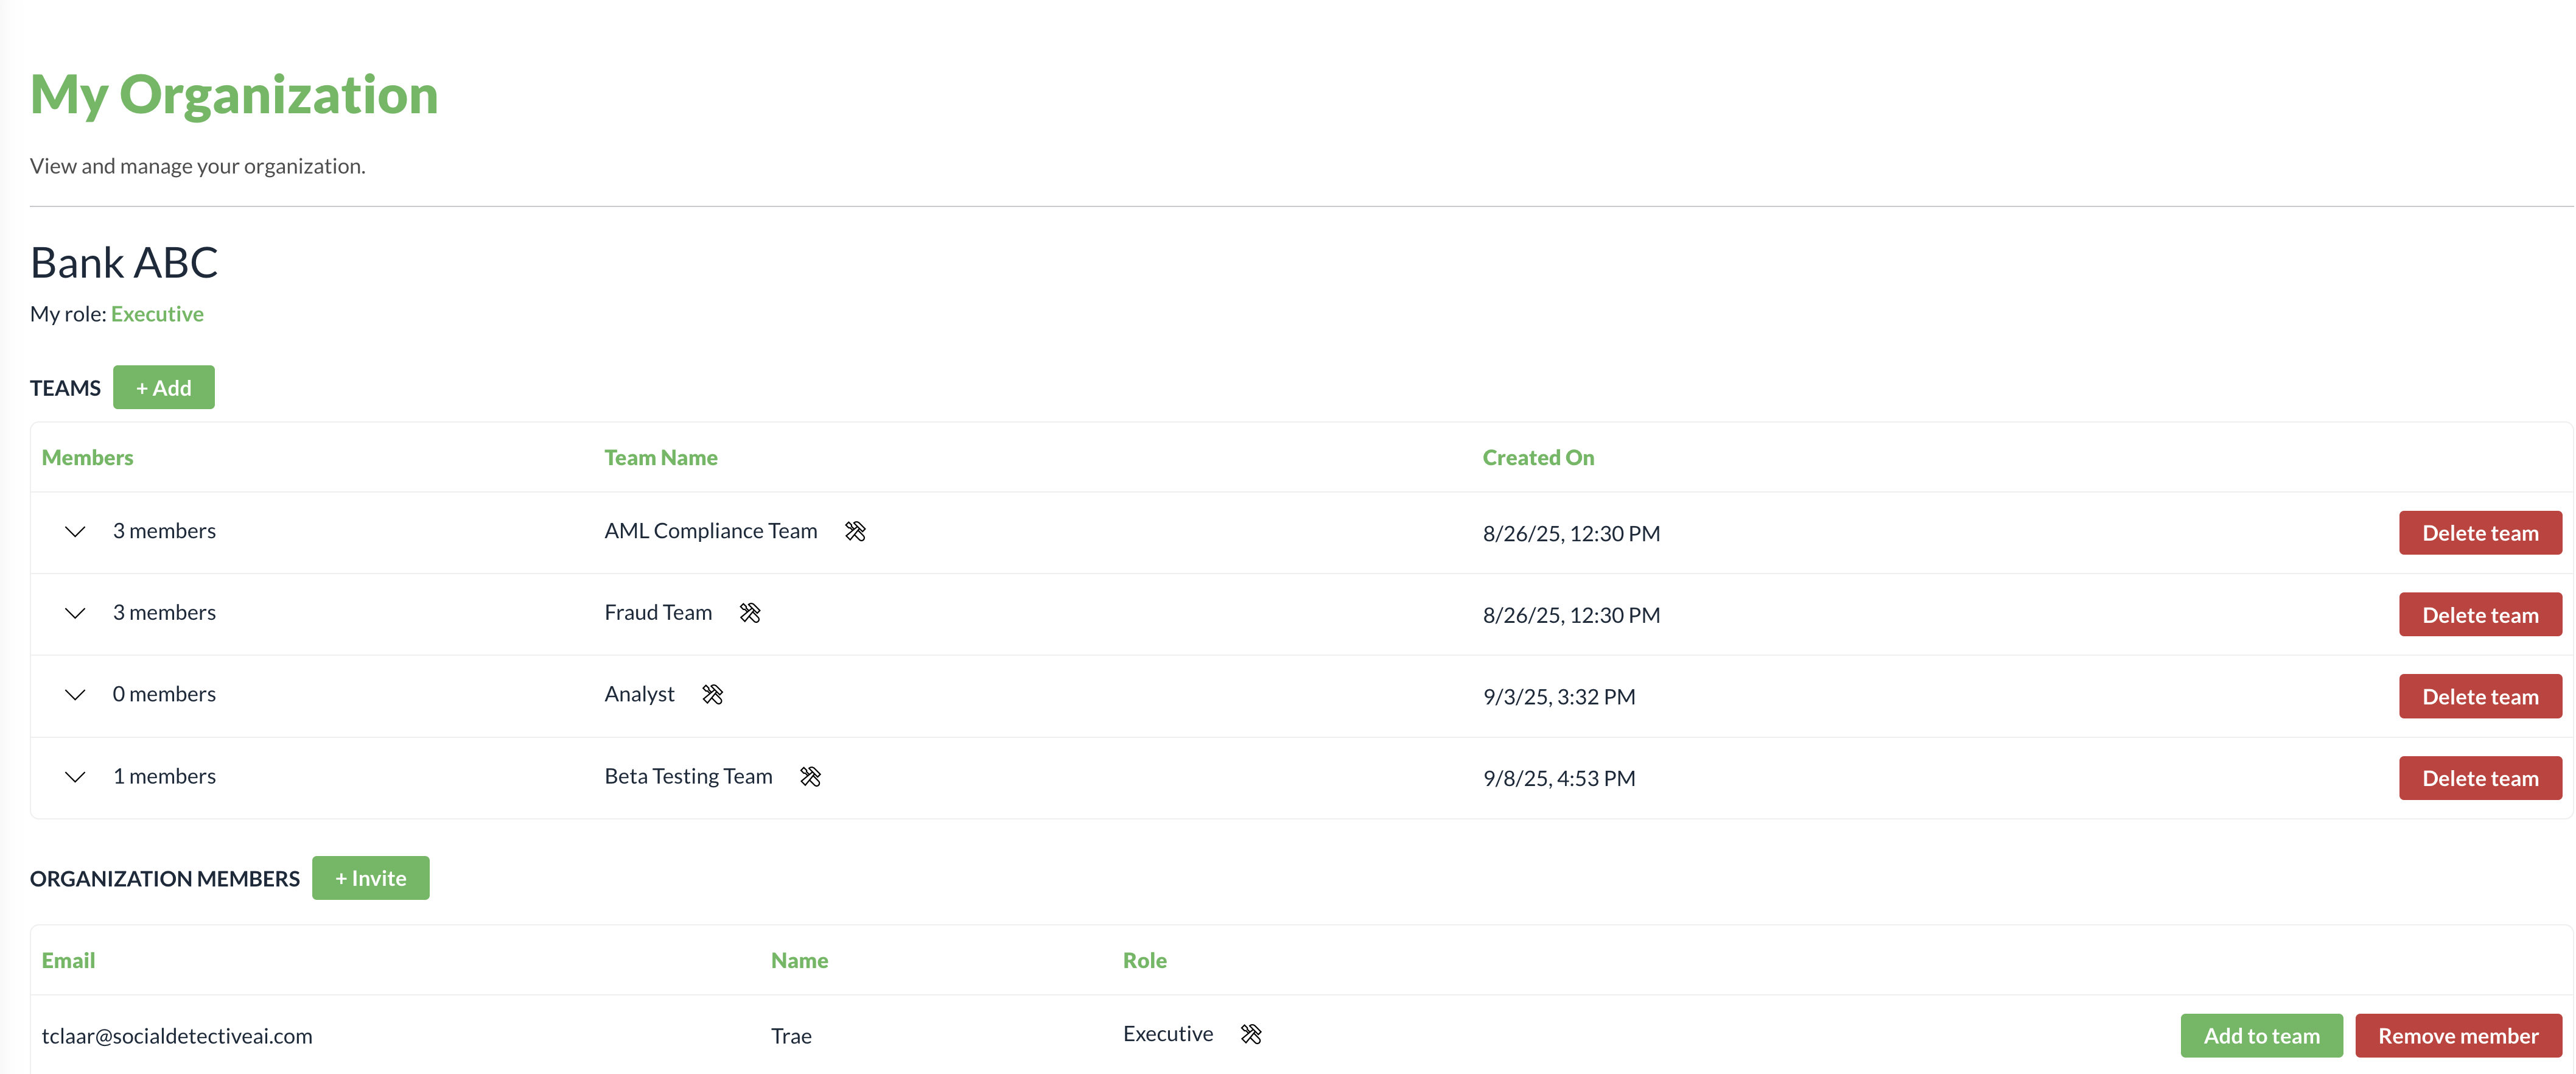Viewport: 2576px width, 1074px height.
Task: Expand the Analyst team member list
Action: [x=75, y=695]
